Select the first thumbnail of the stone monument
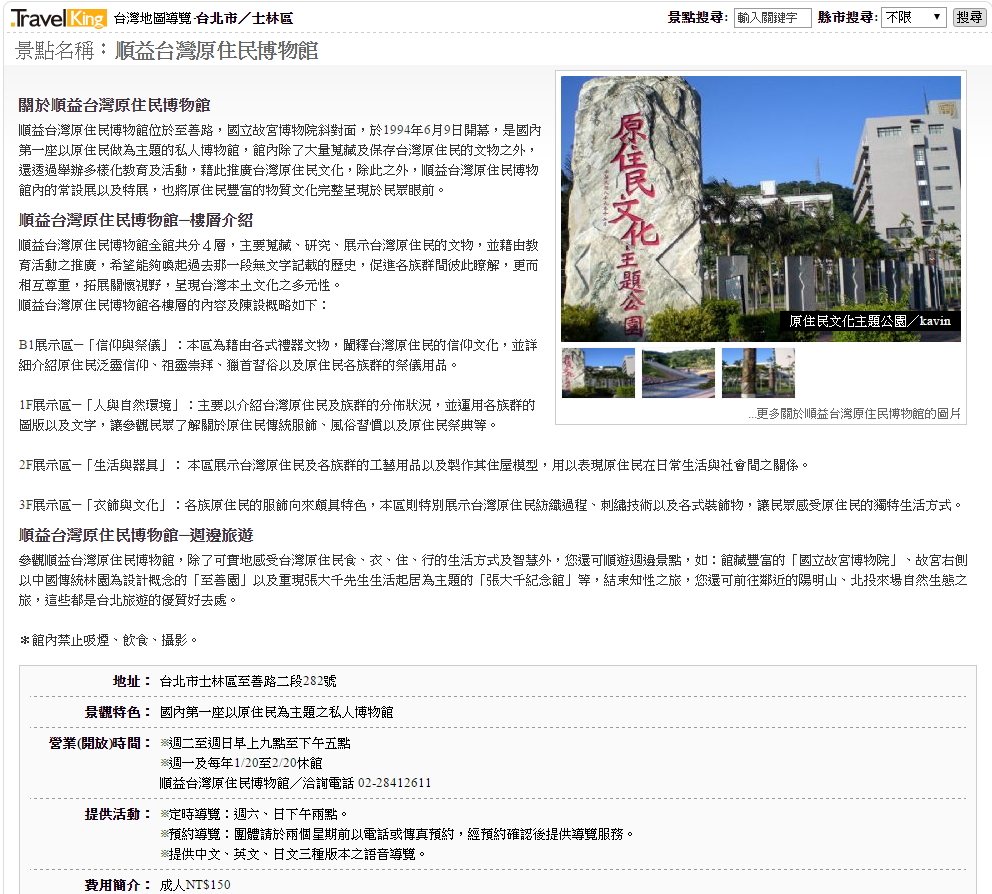Screen dimensions: 992x894 tap(598, 373)
